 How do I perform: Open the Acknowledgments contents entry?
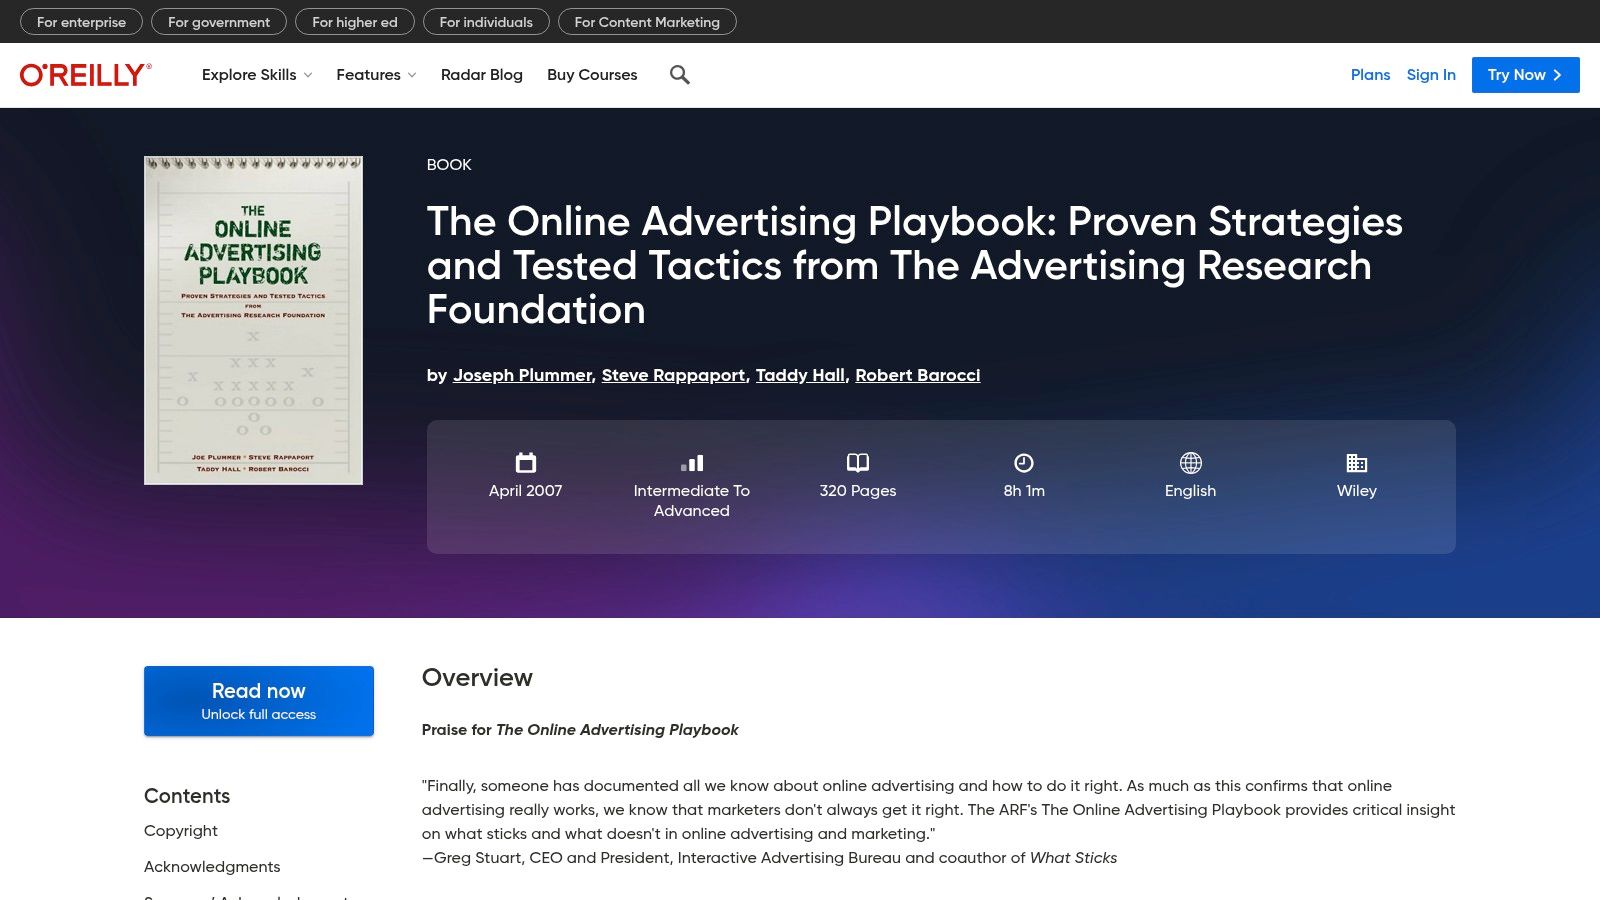coord(212,867)
